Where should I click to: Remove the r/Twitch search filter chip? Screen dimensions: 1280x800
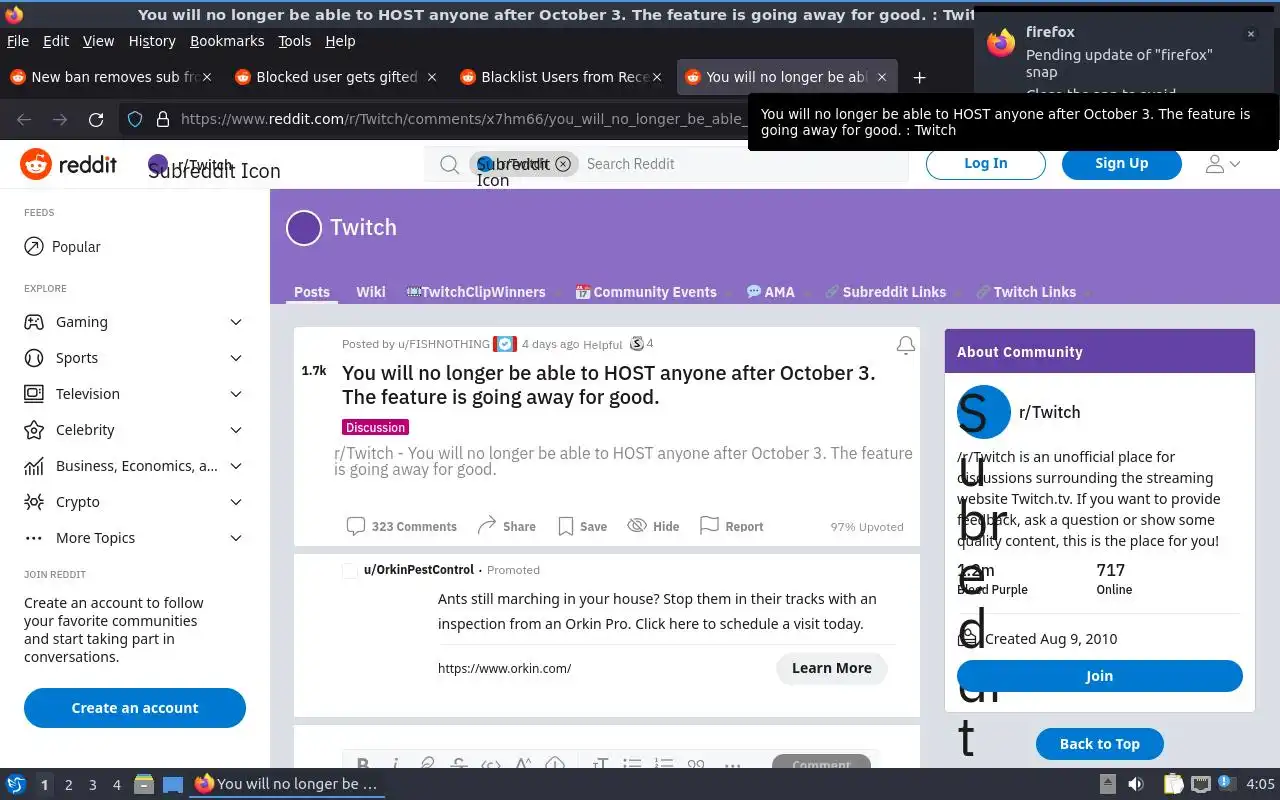point(563,164)
